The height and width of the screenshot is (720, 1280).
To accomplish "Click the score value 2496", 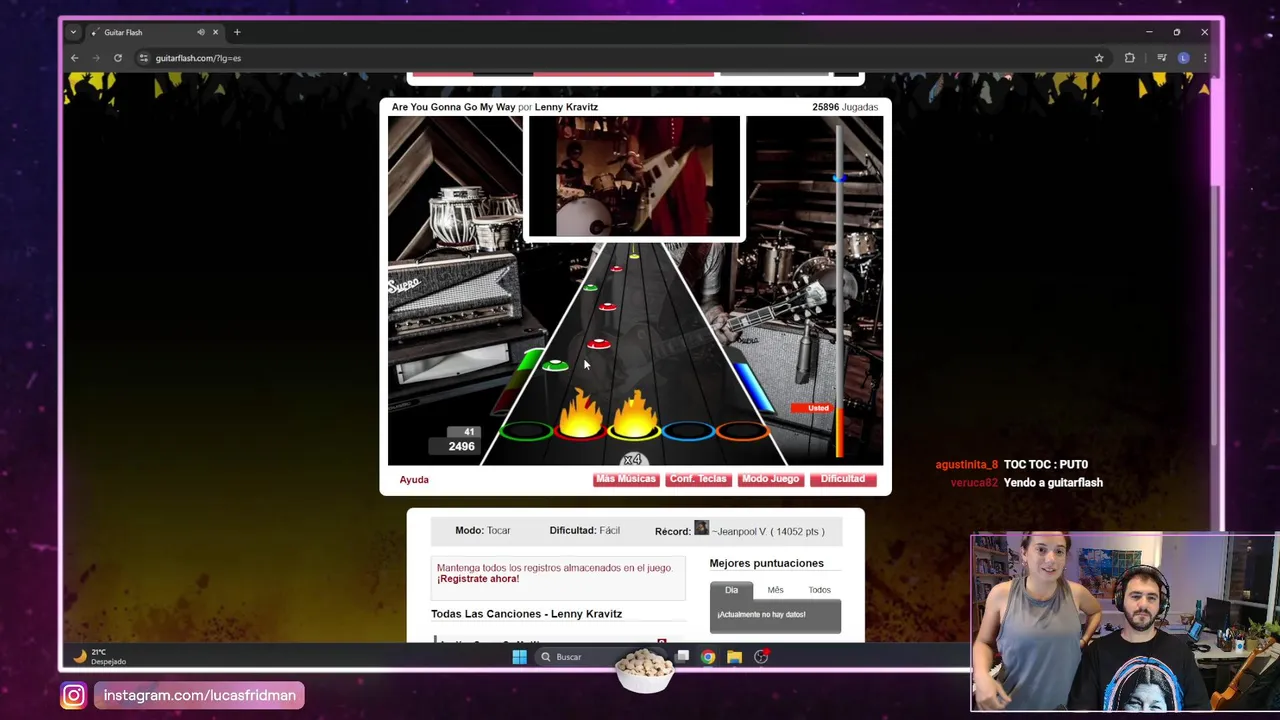I will (x=461, y=446).
